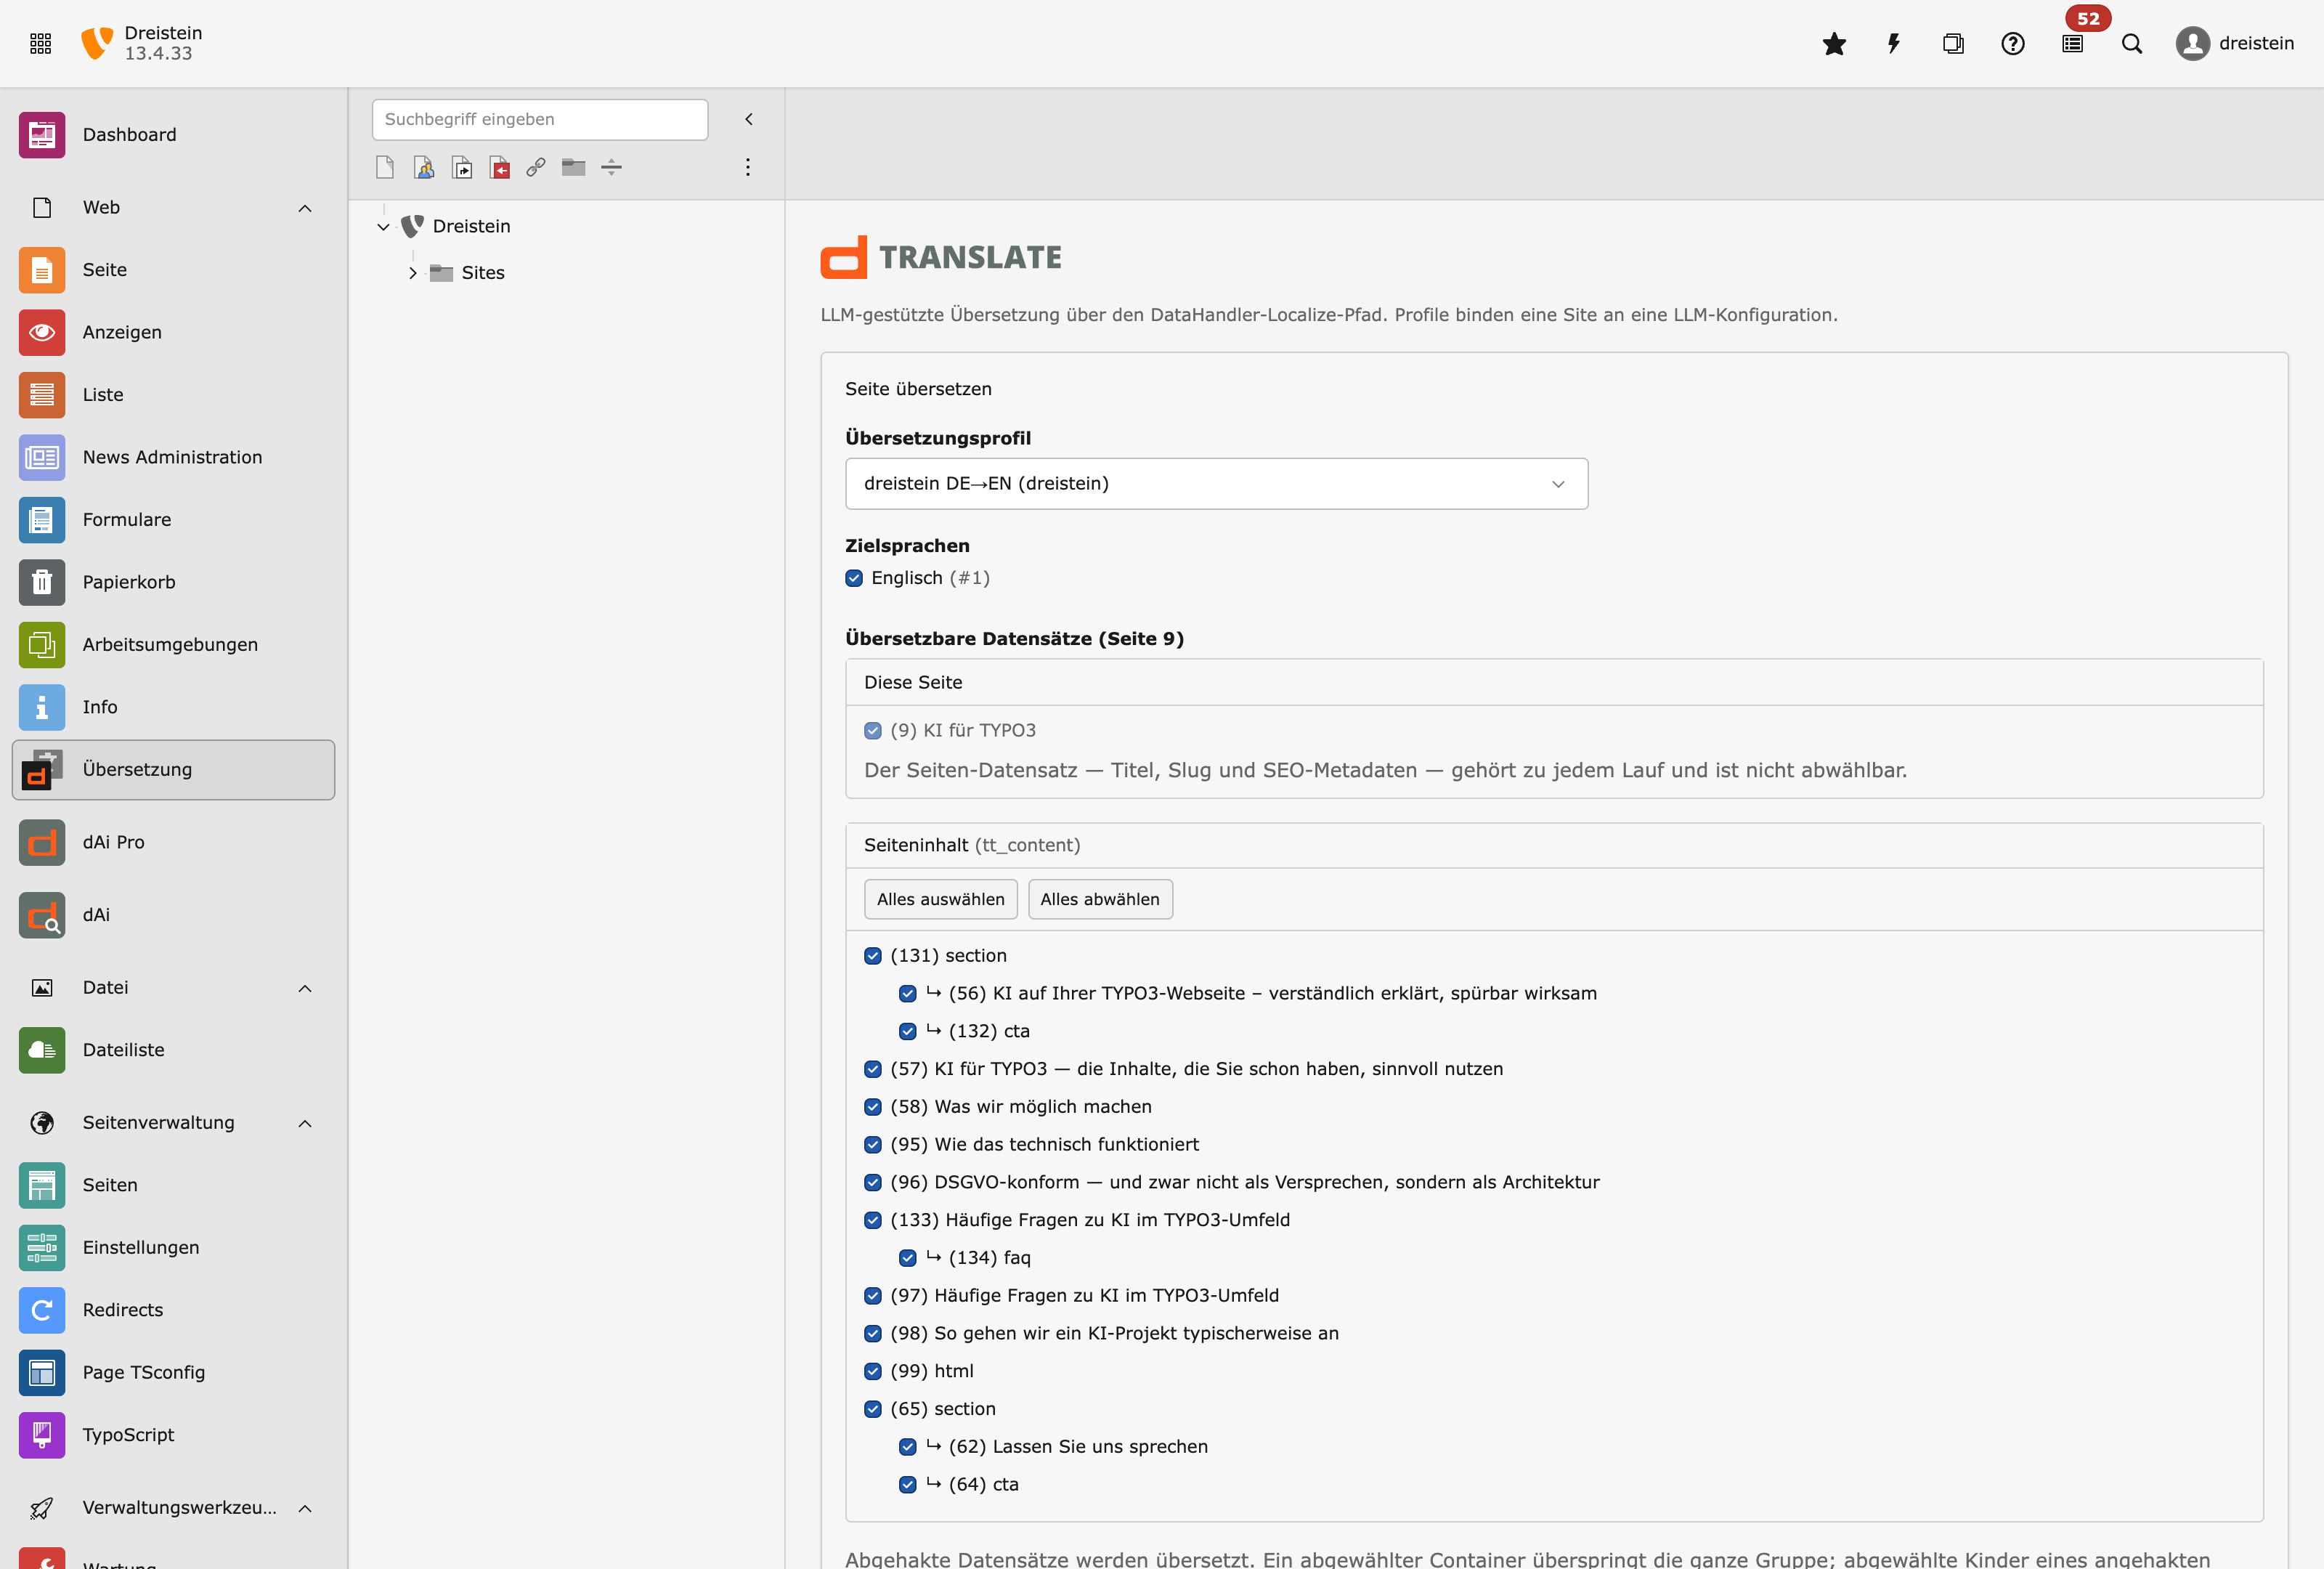Image resolution: width=2324 pixels, height=1569 pixels.
Task: Click the Übersetzung module icon
Action: [42, 770]
